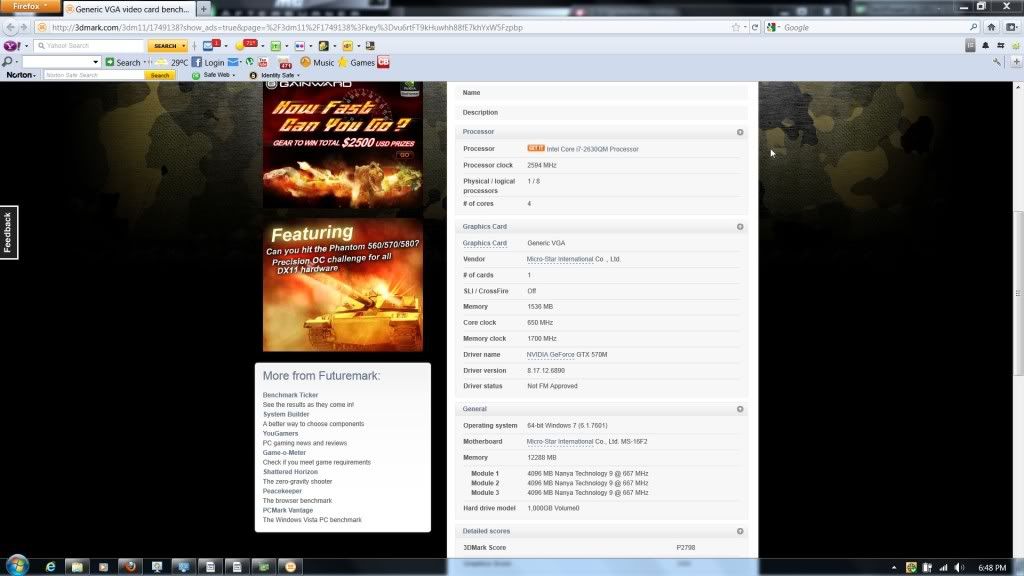
Task: Collapse the Graphics Card section
Action: coord(740,227)
